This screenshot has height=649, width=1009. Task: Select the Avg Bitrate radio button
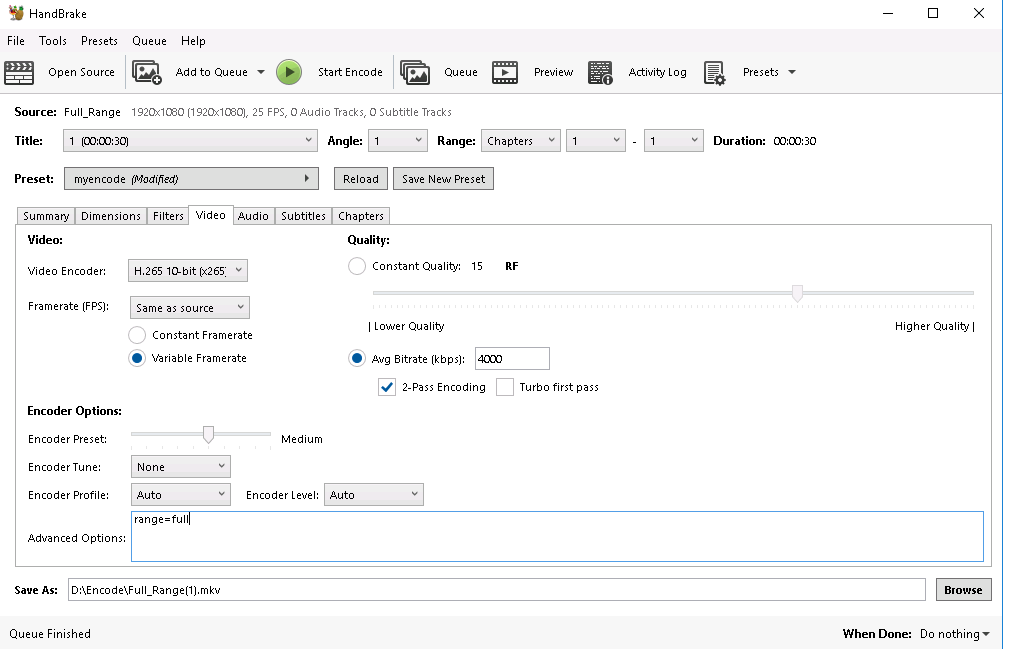pos(357,358)
